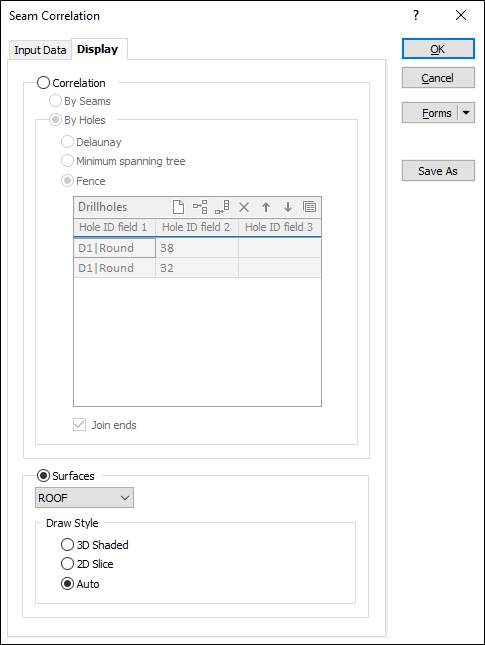Click the Cancel button
The width and height of the screenshot is (485, 645).
pos(438,78)
